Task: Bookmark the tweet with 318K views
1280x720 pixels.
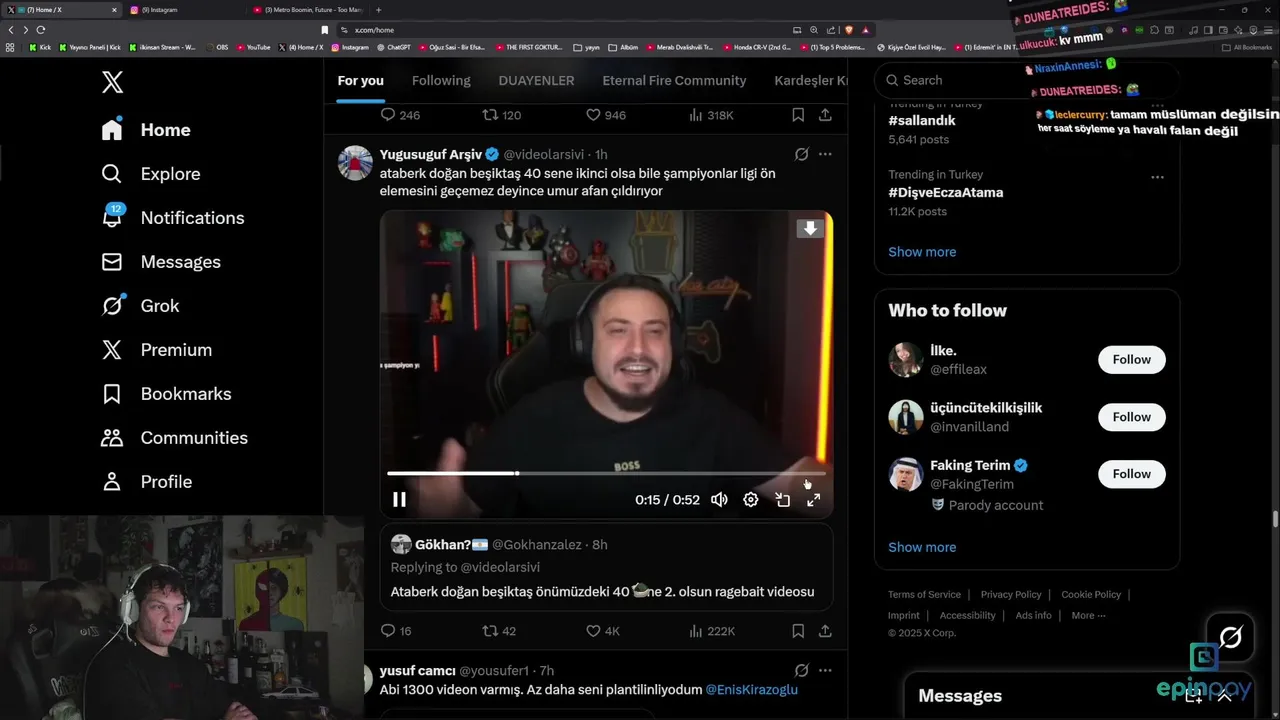Action: point(798,115)
